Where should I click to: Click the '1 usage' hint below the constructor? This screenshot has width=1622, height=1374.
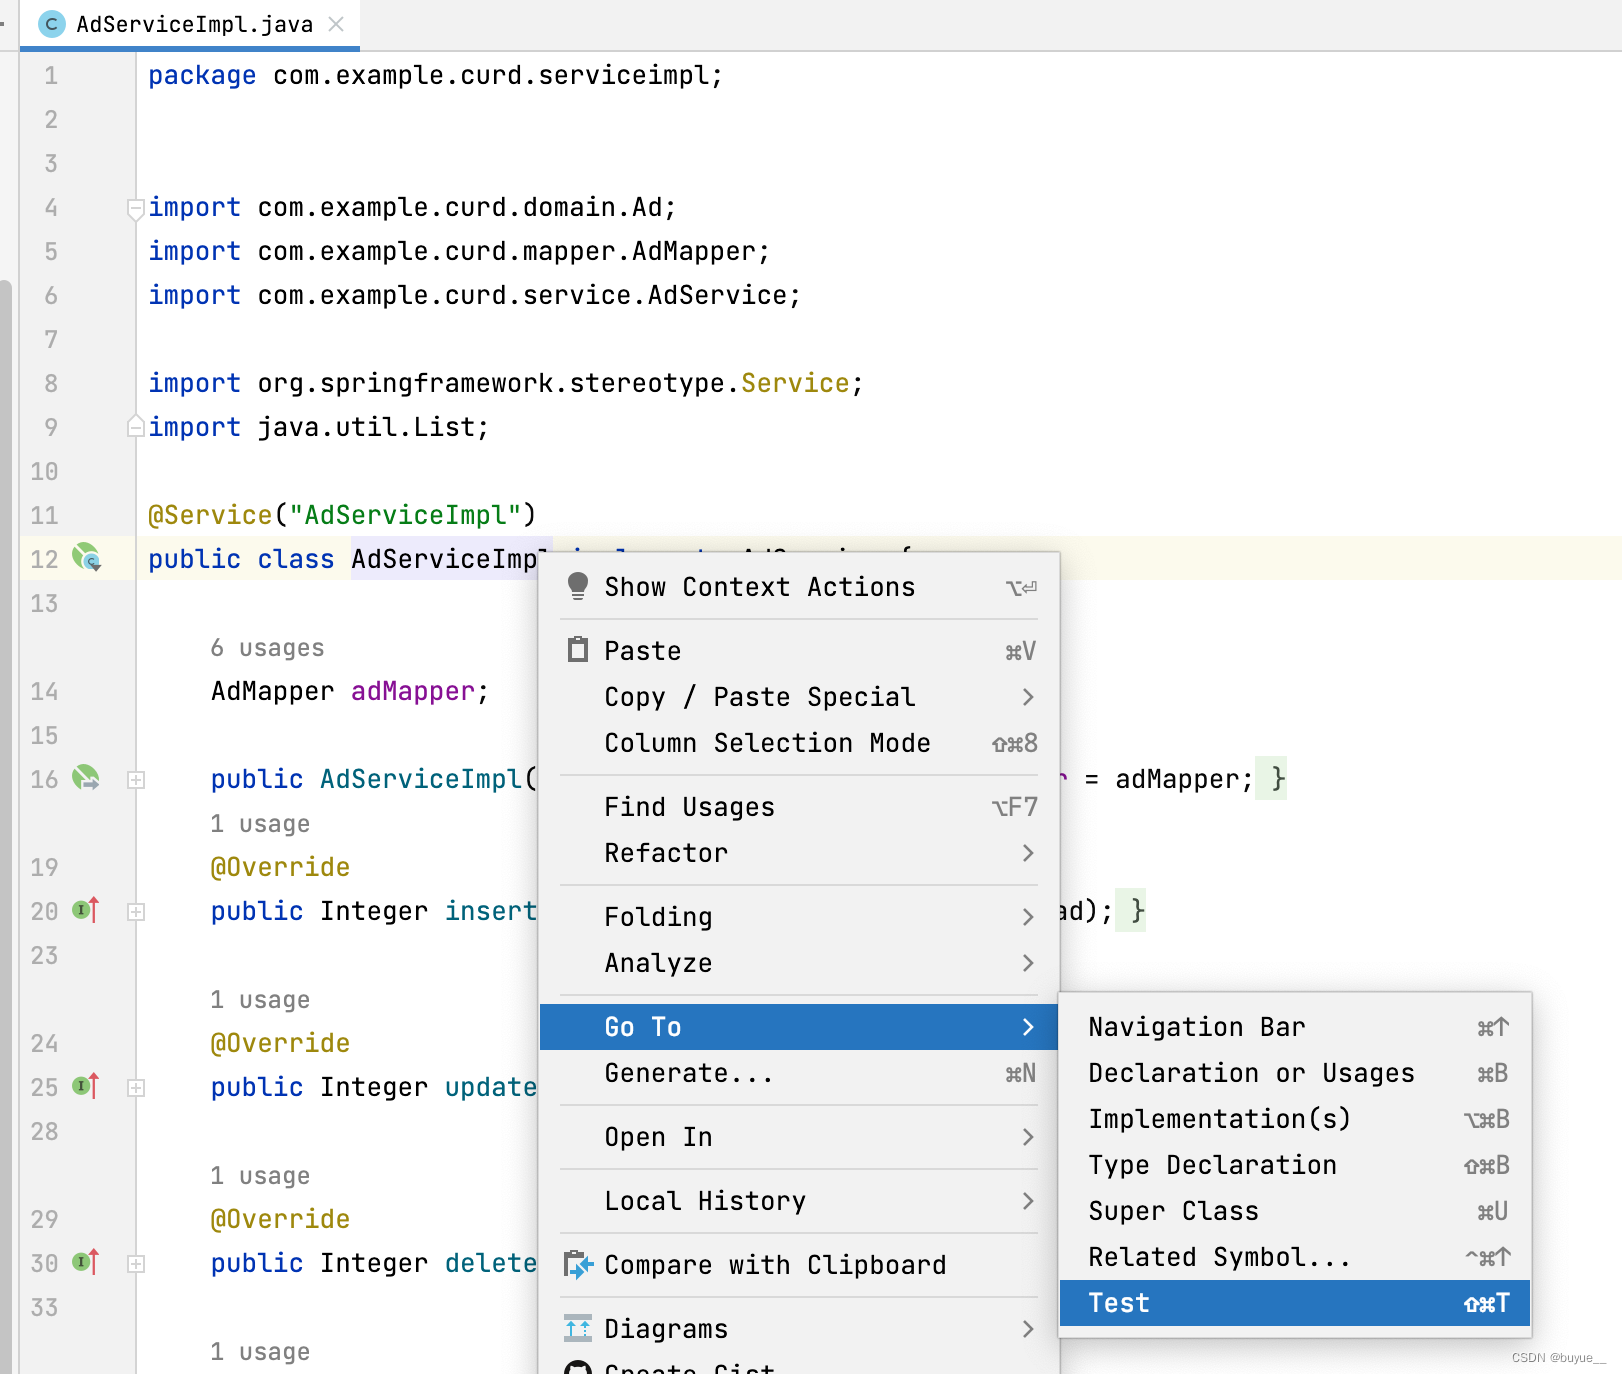pos(260,824)
